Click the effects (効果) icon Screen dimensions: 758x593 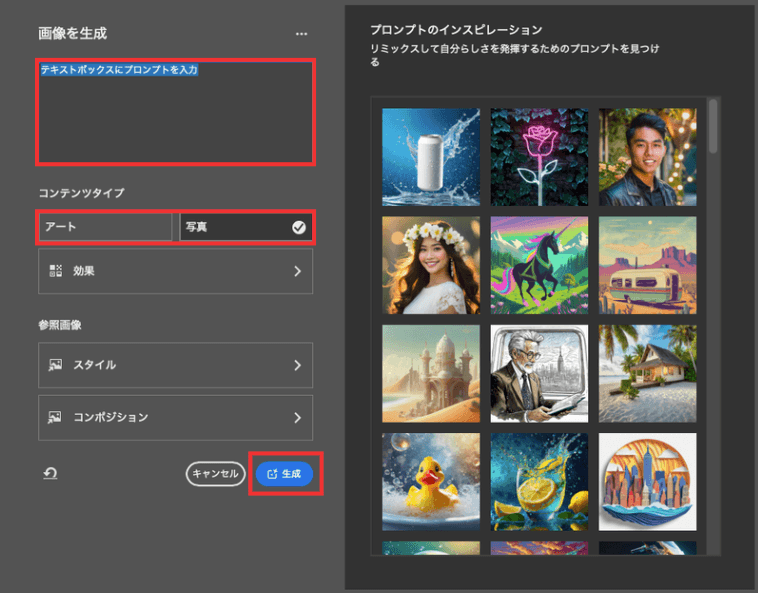56,270
